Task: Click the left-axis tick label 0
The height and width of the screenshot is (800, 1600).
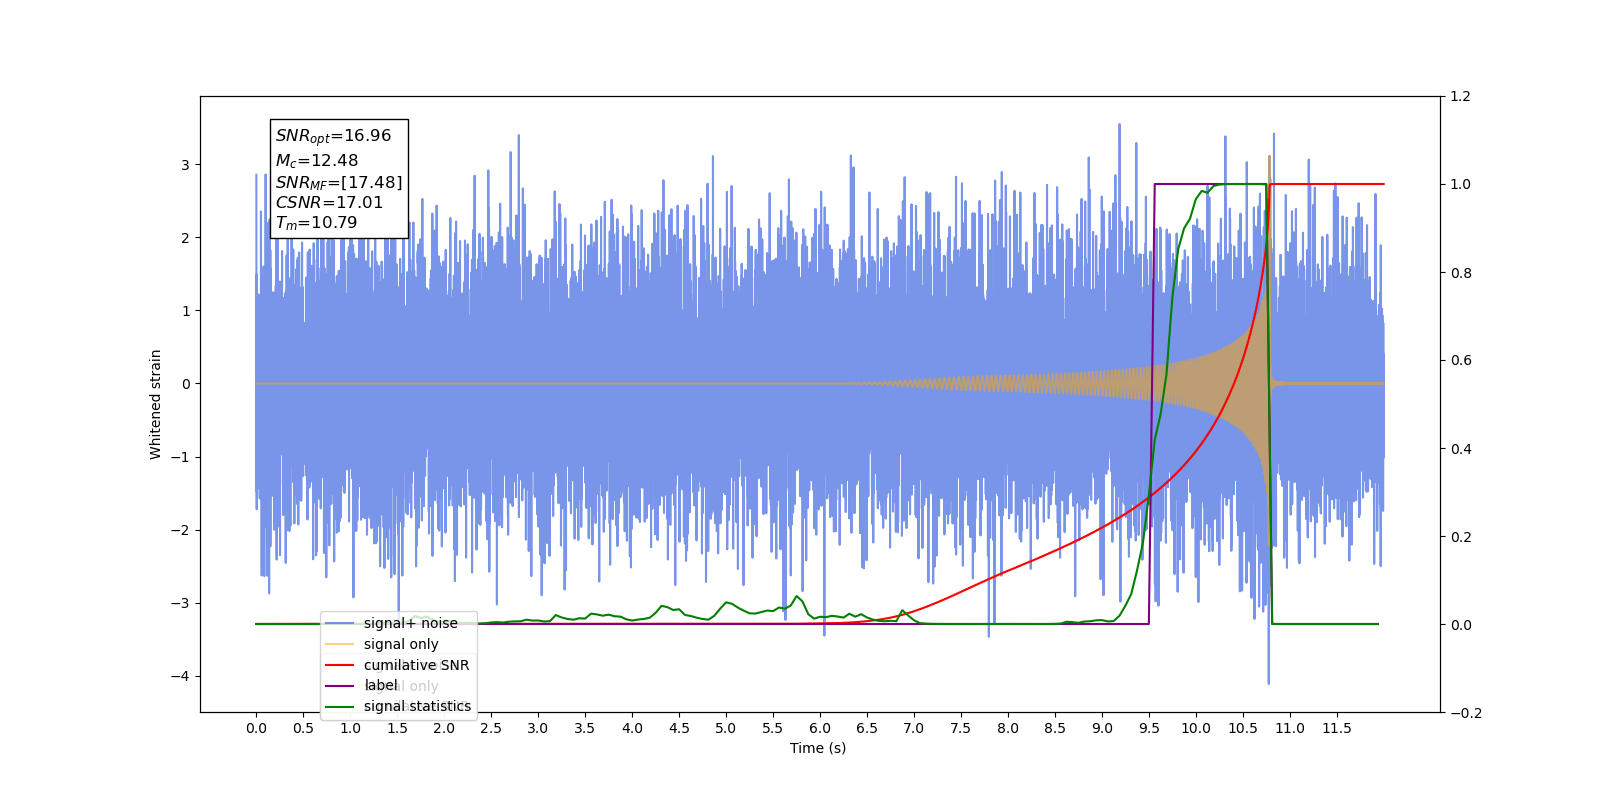Action: [185, 384]
